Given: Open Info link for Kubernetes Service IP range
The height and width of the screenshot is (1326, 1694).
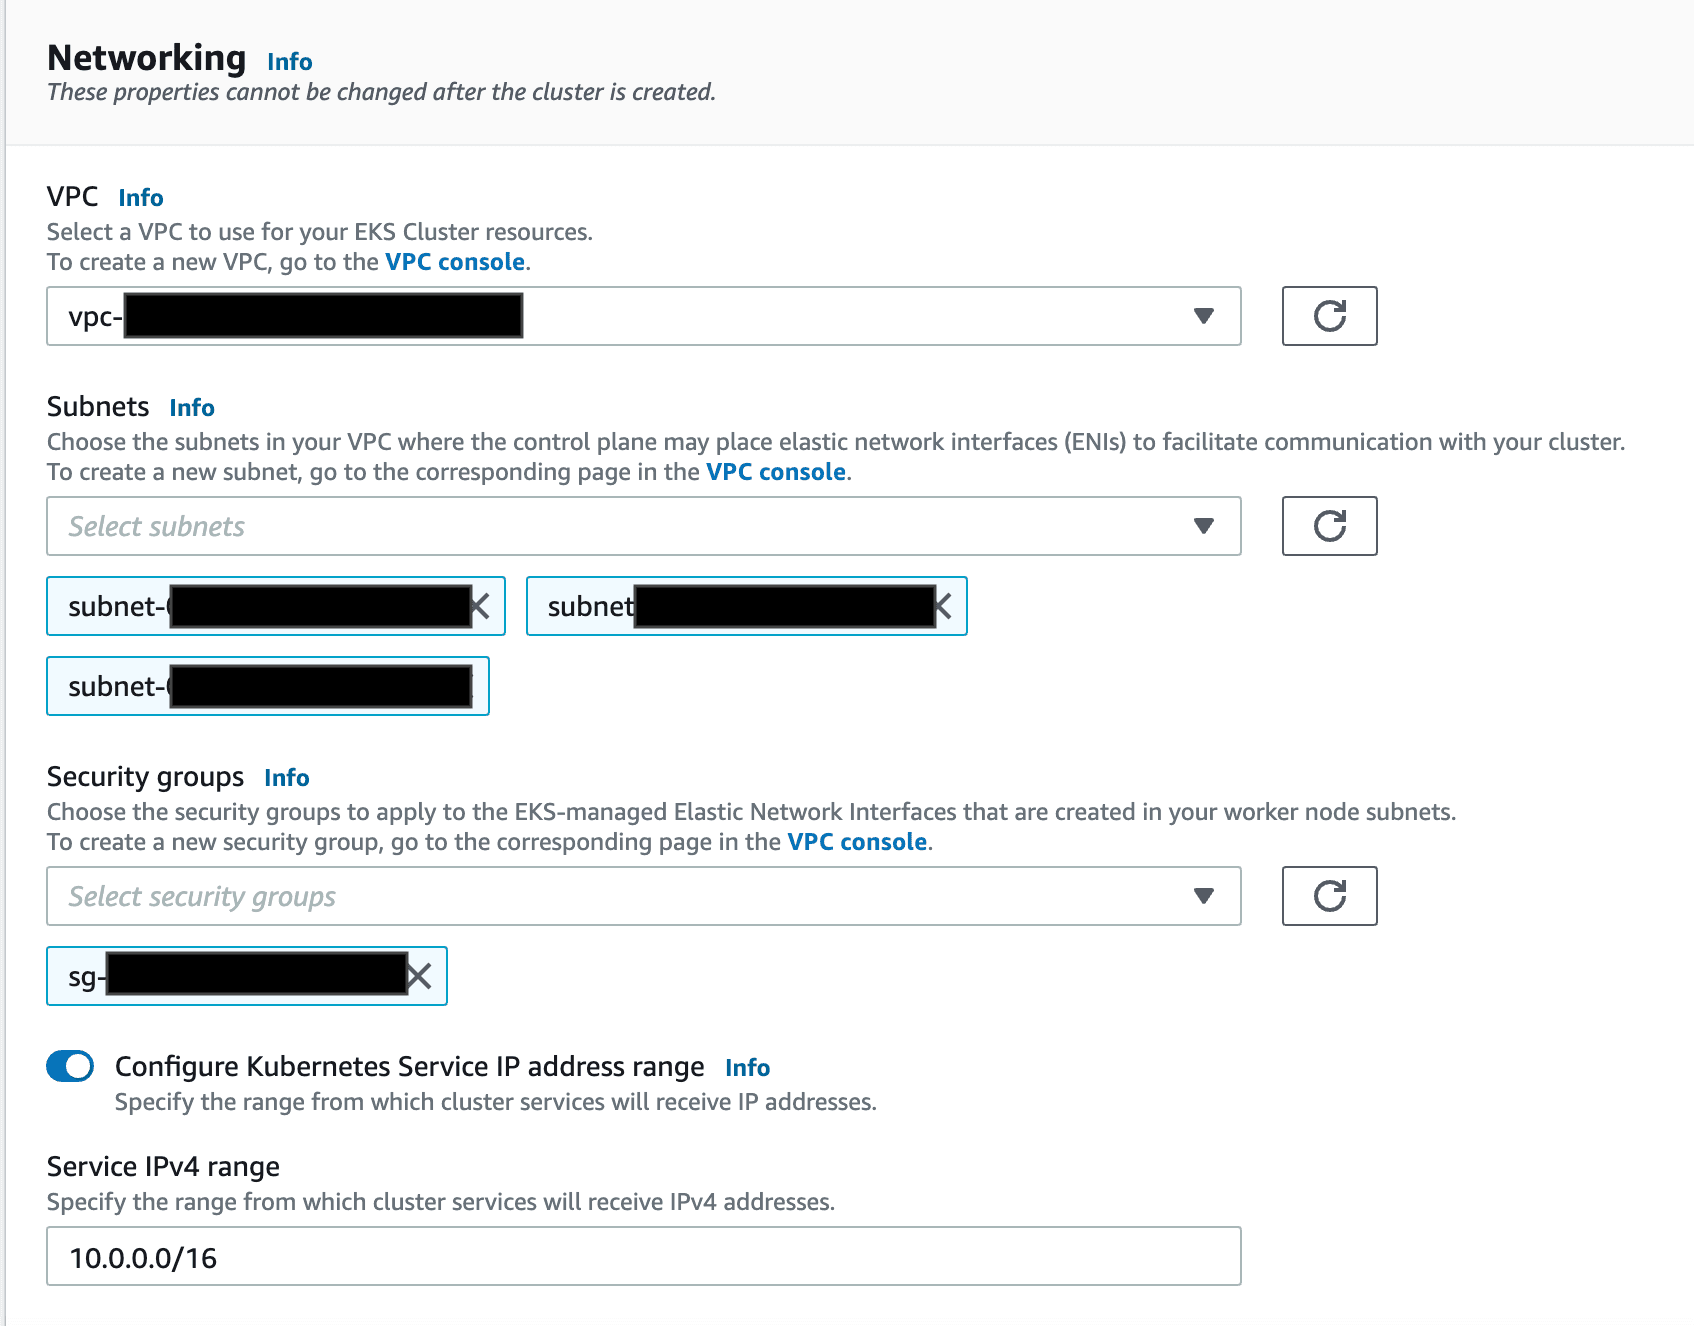Looking at the screenshot, I should click(x=747, y=1068).
